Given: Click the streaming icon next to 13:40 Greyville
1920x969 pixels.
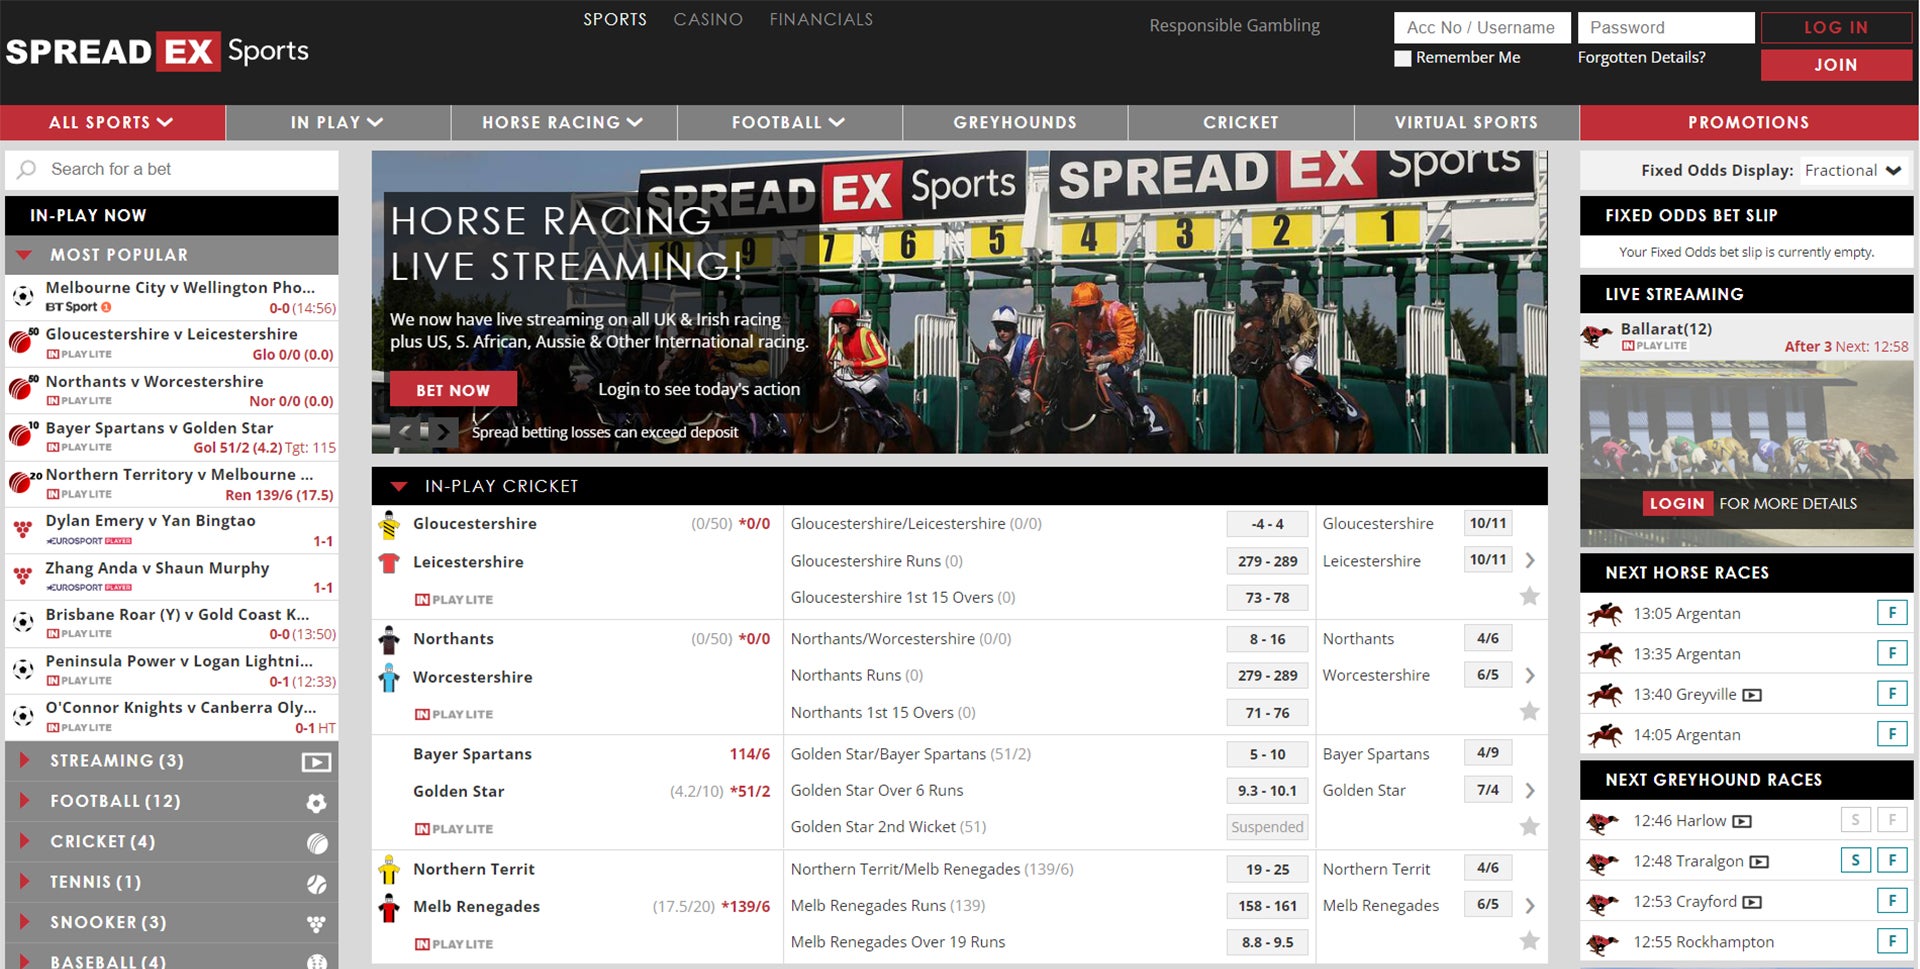Looking at the screenshot, I should 1752,695.
